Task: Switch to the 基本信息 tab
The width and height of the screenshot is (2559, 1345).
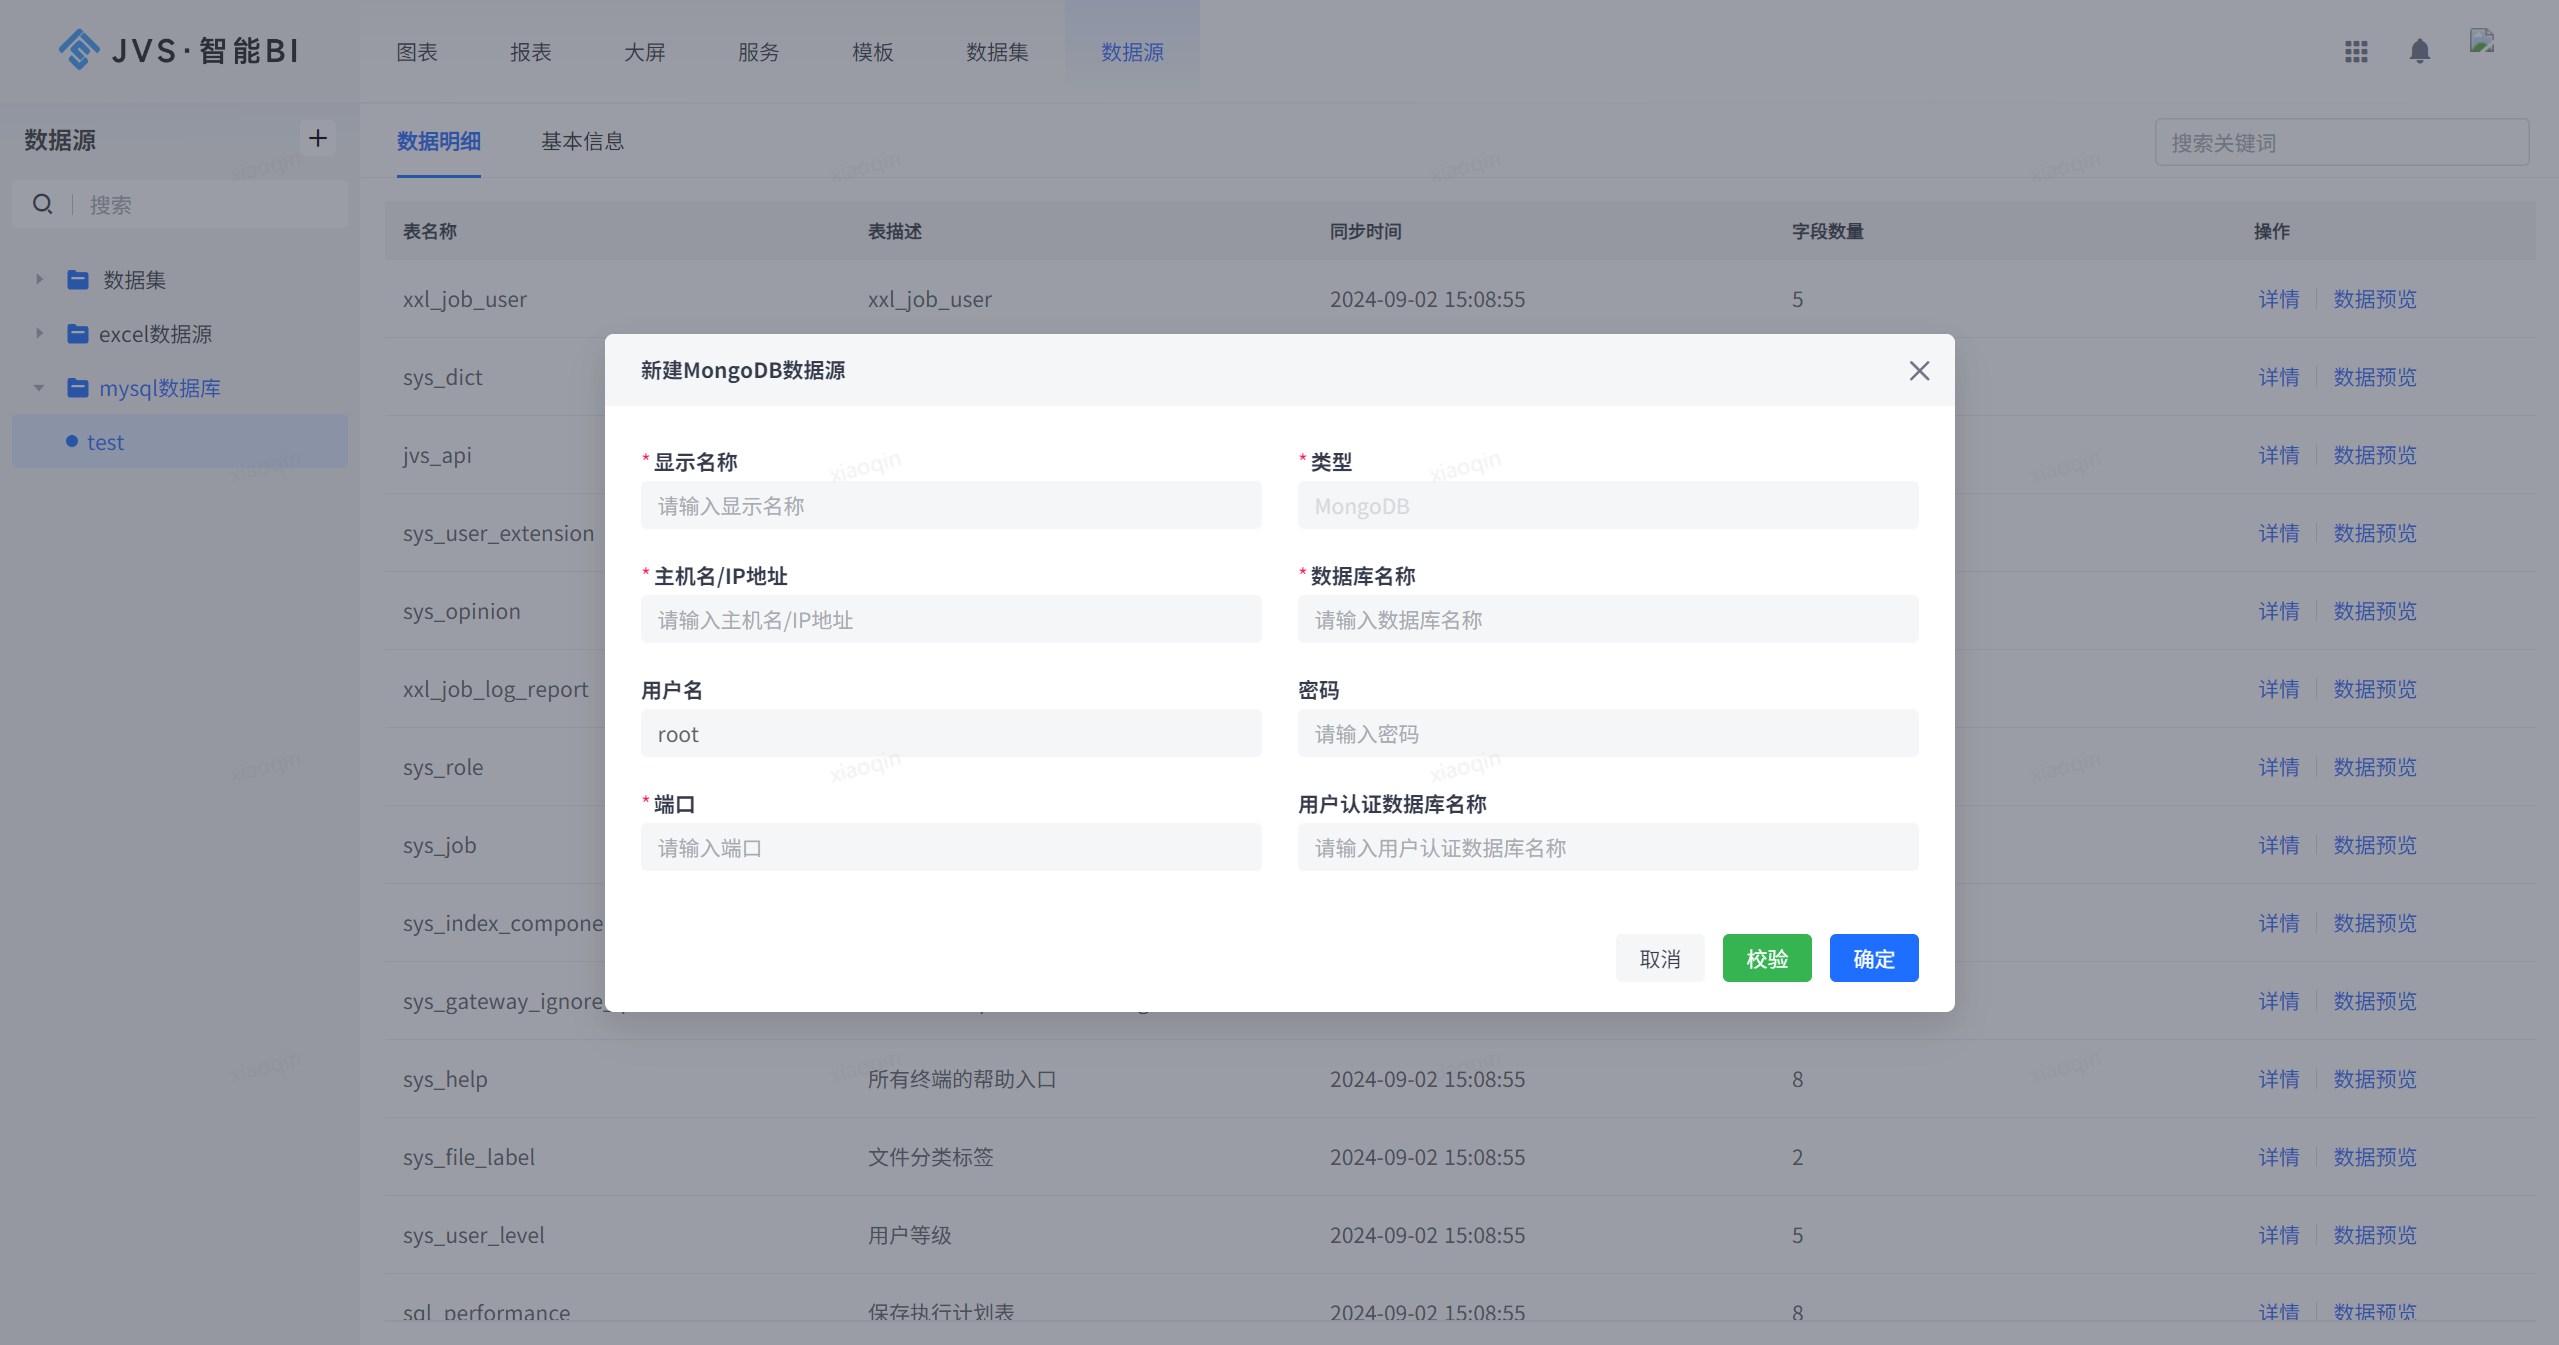Action: pos(583,141)
